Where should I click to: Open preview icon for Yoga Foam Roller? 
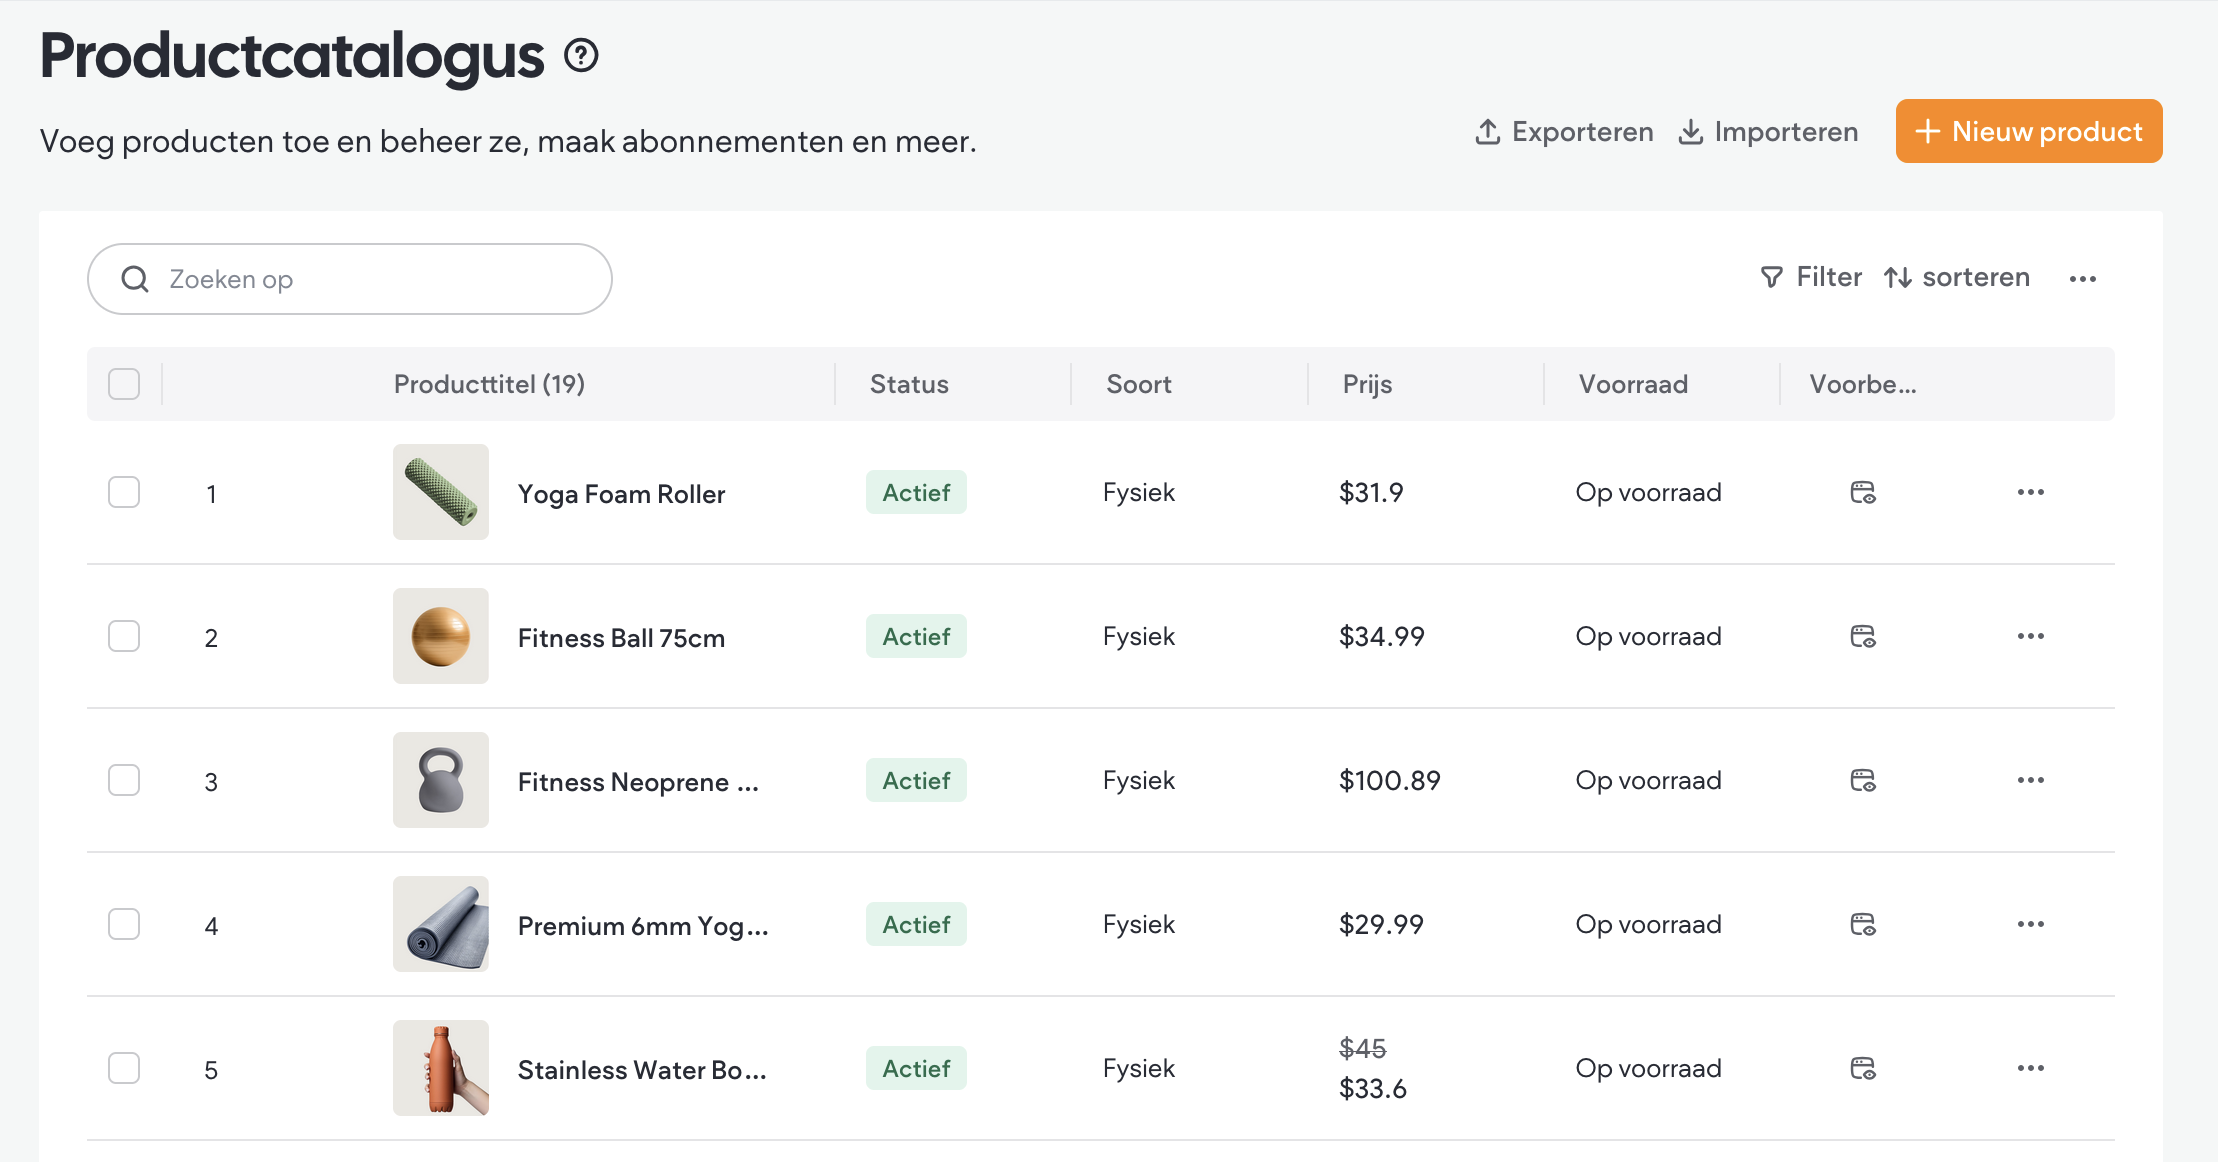click(x=1862, y=492)
